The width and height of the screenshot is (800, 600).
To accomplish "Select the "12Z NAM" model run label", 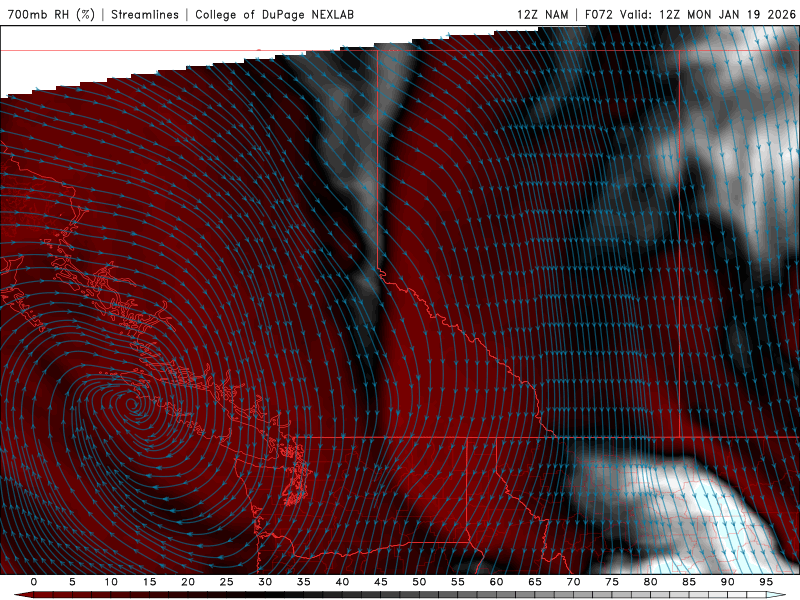I will 542,14.
